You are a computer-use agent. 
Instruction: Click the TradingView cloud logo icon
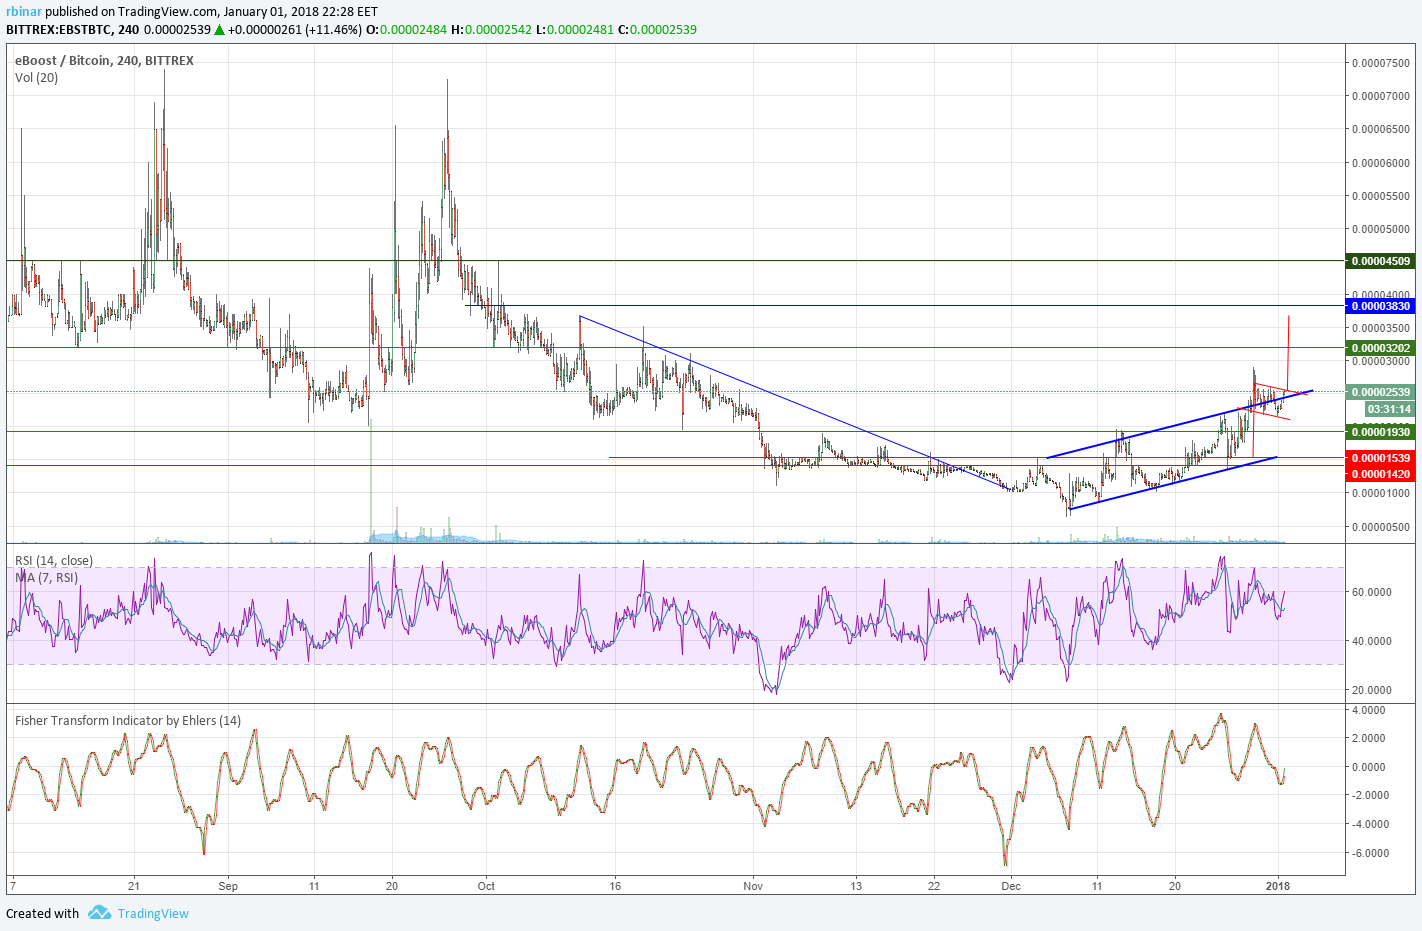(x=99, y=912)
